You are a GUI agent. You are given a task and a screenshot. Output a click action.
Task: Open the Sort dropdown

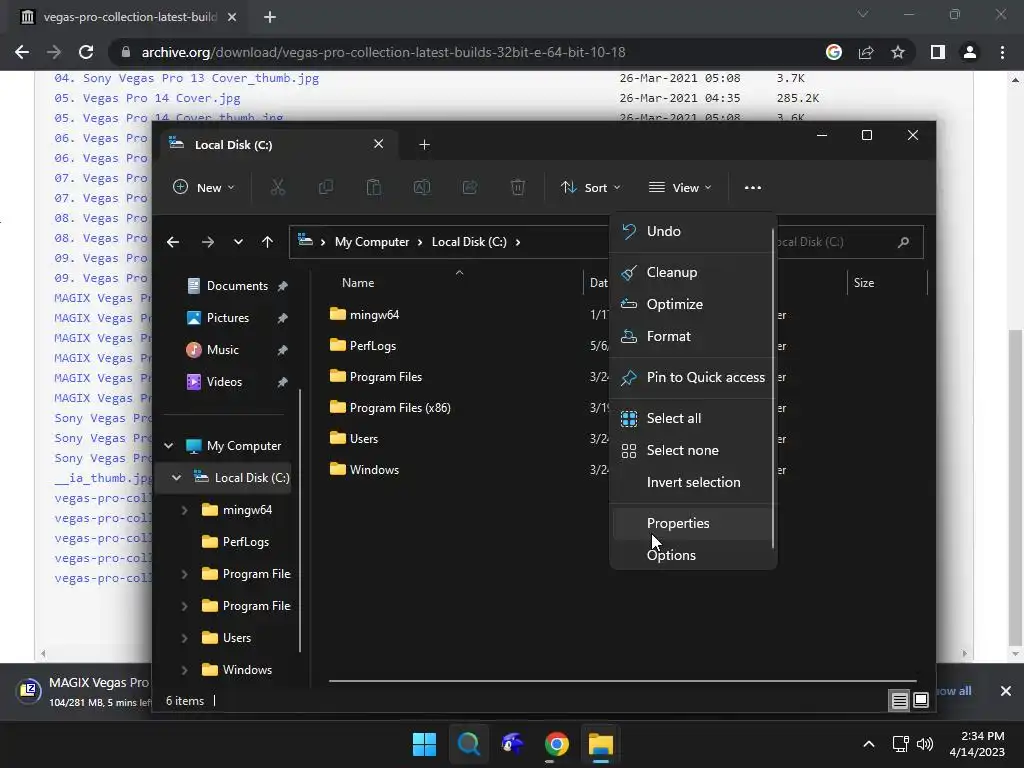tap(590, 187)
